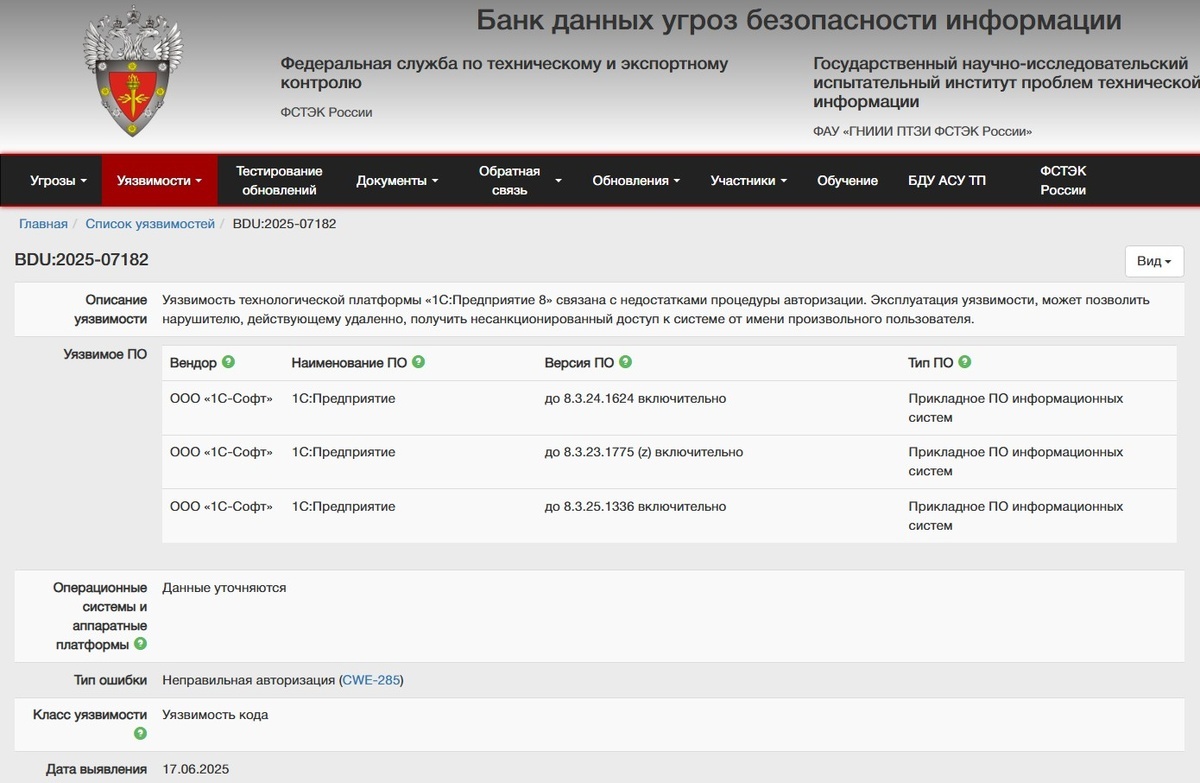Click Федеральная служба по техническому и экспортному контролю heading

[504, 73]
